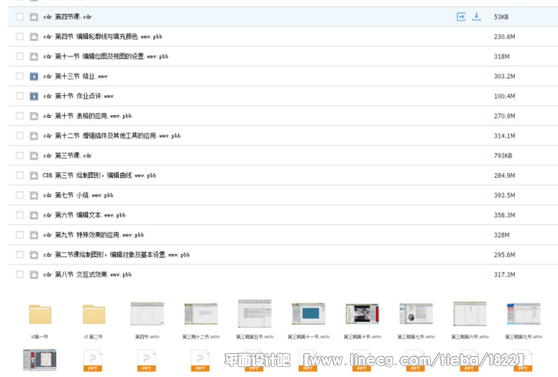Click the 393.5M file size value
The width and height of the screenshot is (558, 377).
pyautogui.click(x=504, y=195)
